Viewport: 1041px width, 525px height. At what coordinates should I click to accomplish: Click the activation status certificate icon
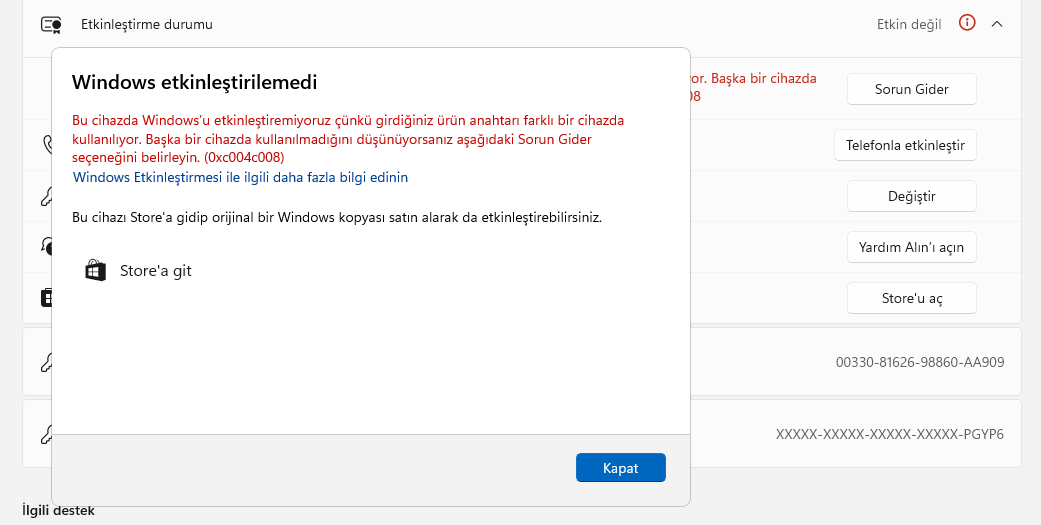[x=50, y=25]
